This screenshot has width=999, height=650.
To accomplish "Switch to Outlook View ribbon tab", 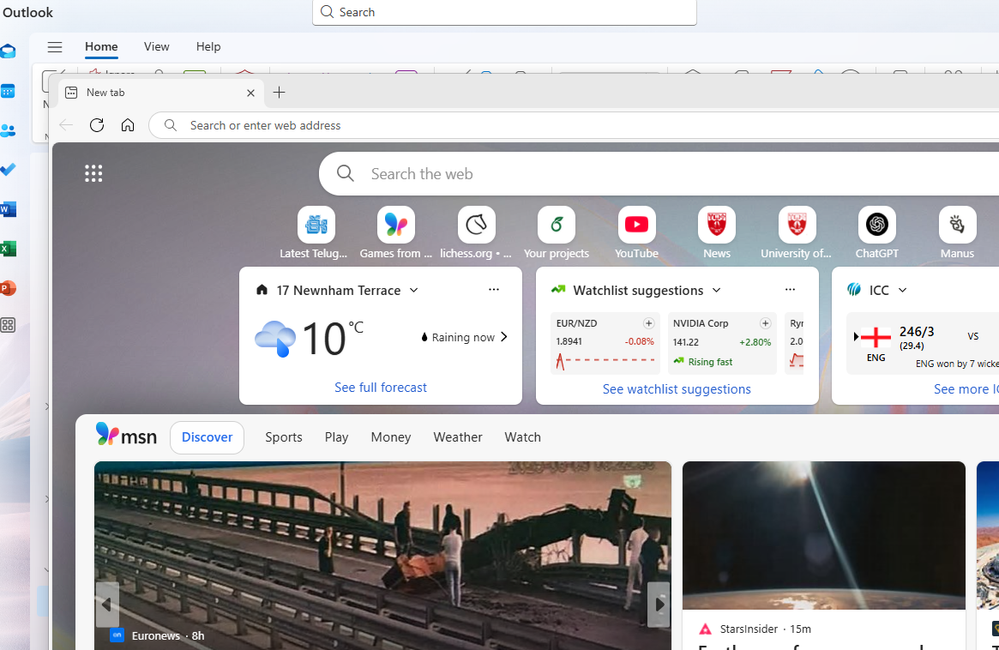I will [x=156, y=47].
